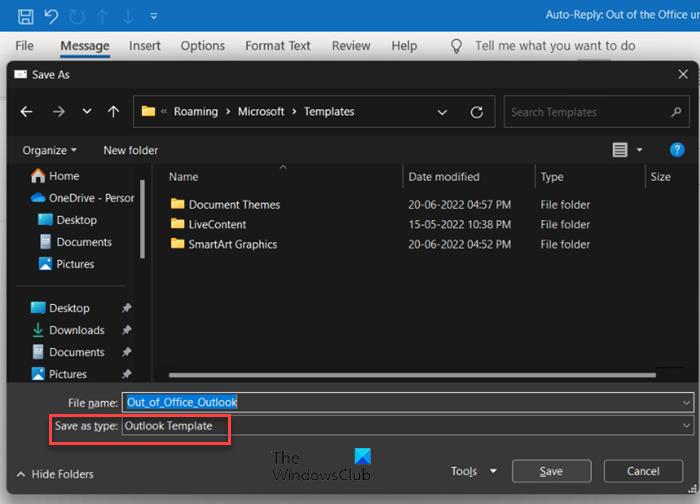Open the Tools dropdown menu
Screen dimensions: 700x504
(473, 471)
